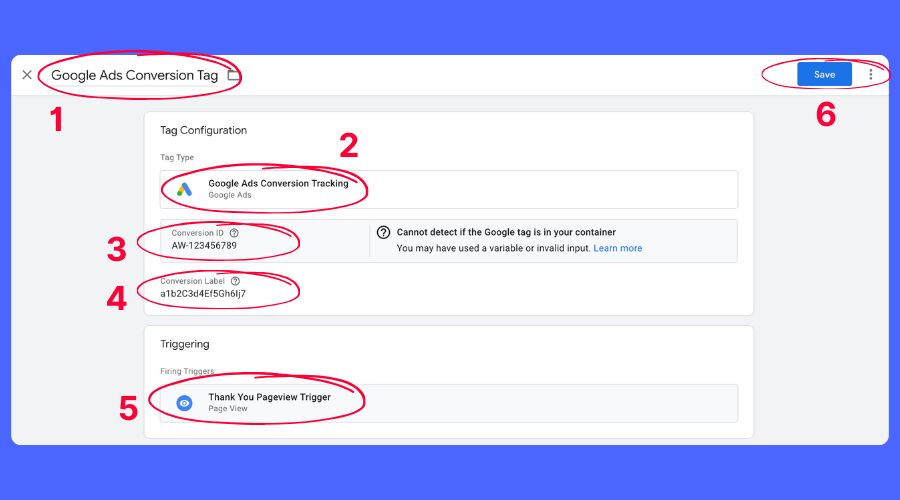Click the Firing Triggers label

[x=187, y=371]
